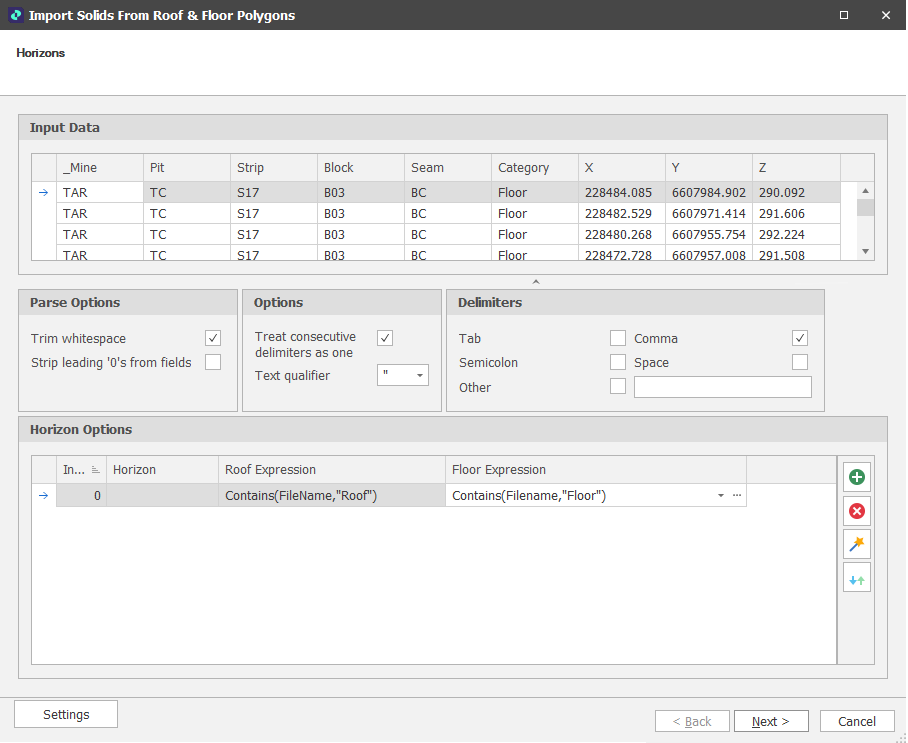Click the magic wand auto-generate icon
This screenshot has width=908, height=743.
coord(856,545)
